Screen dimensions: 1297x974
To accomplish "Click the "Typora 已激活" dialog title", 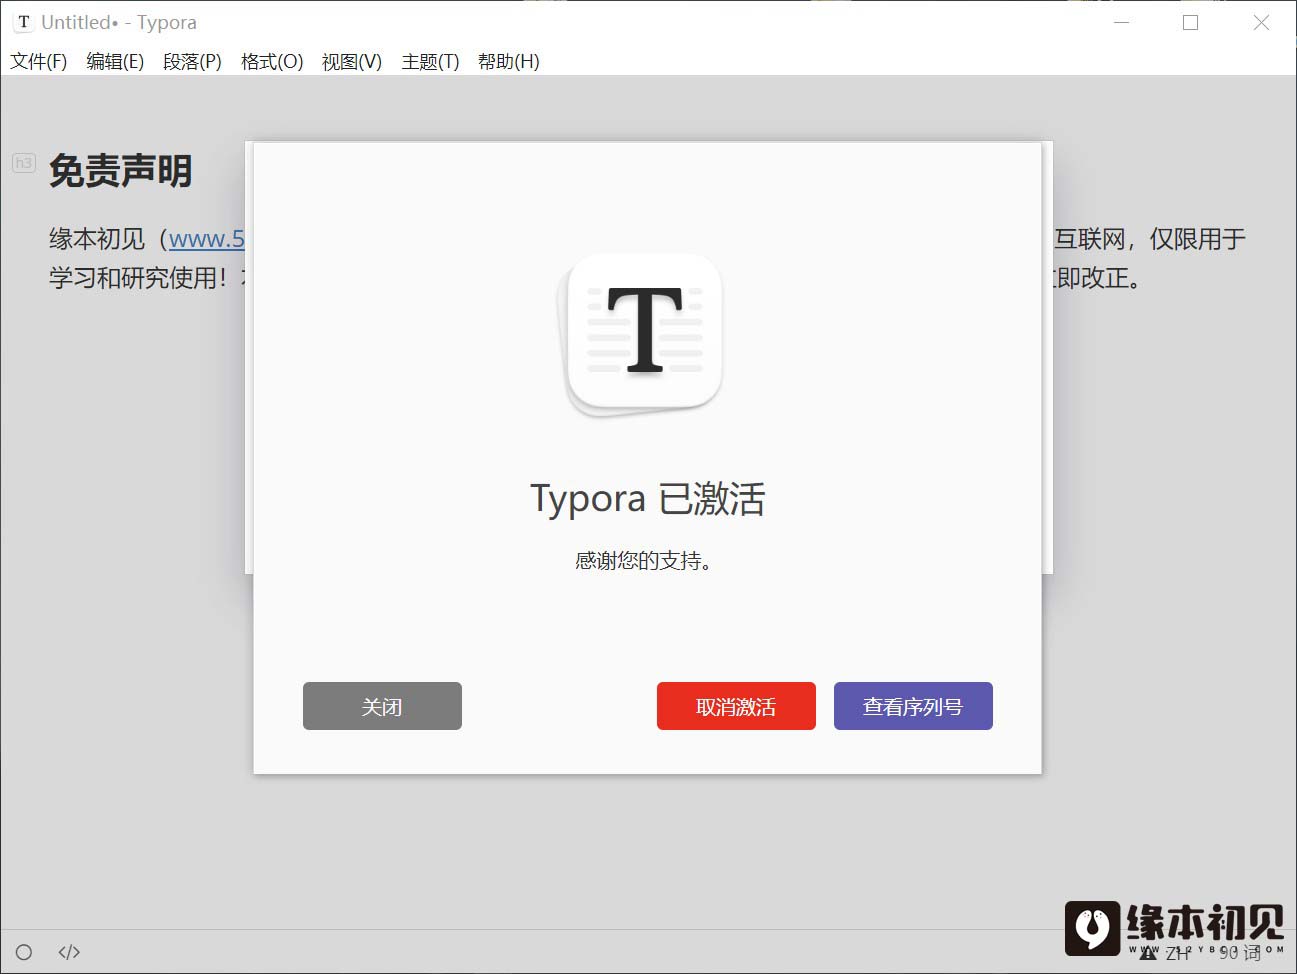I will point(647,498).
